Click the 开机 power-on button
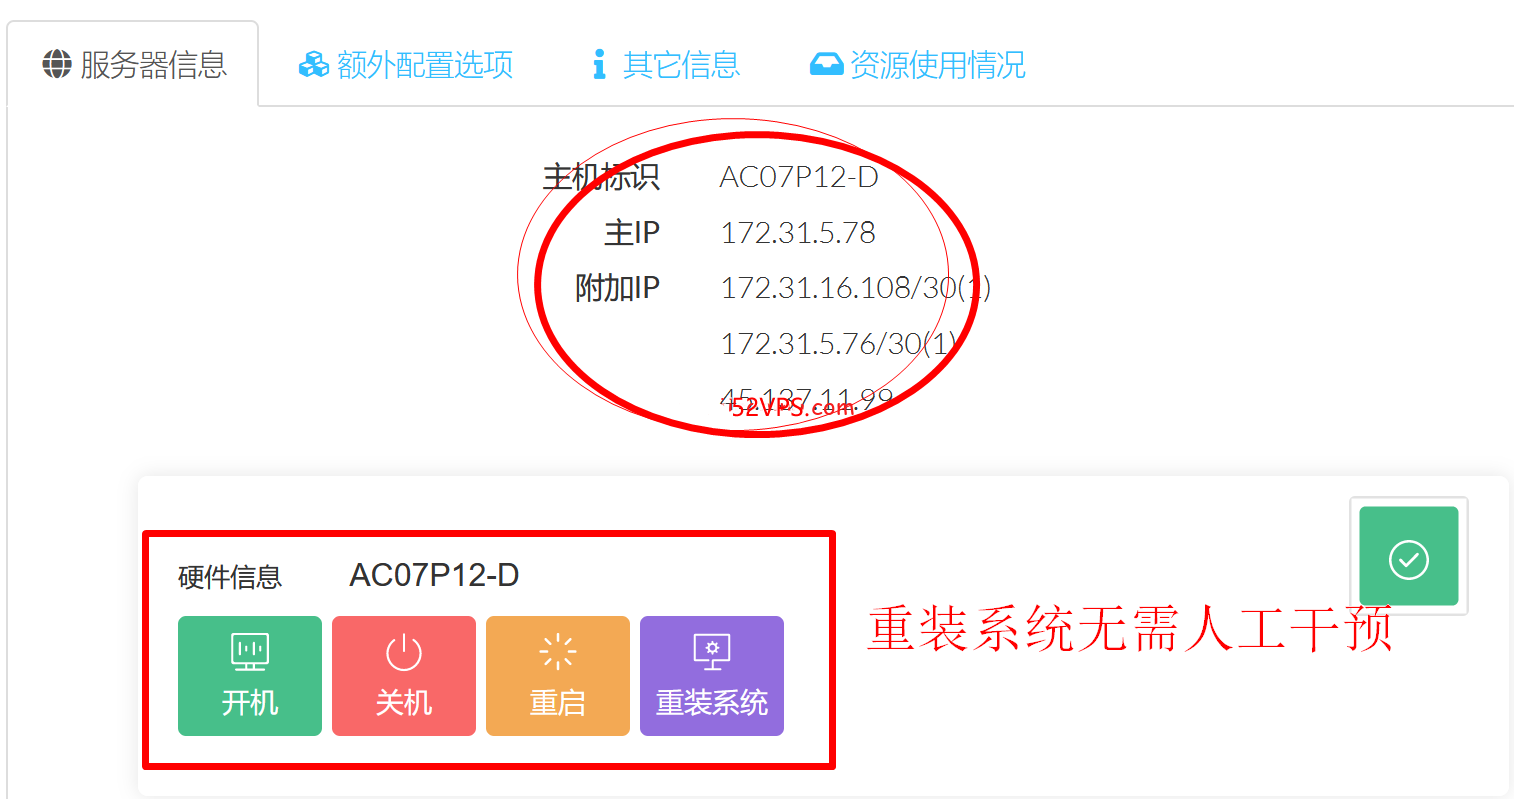The image size is (1514, 799). tap(250, 676)
